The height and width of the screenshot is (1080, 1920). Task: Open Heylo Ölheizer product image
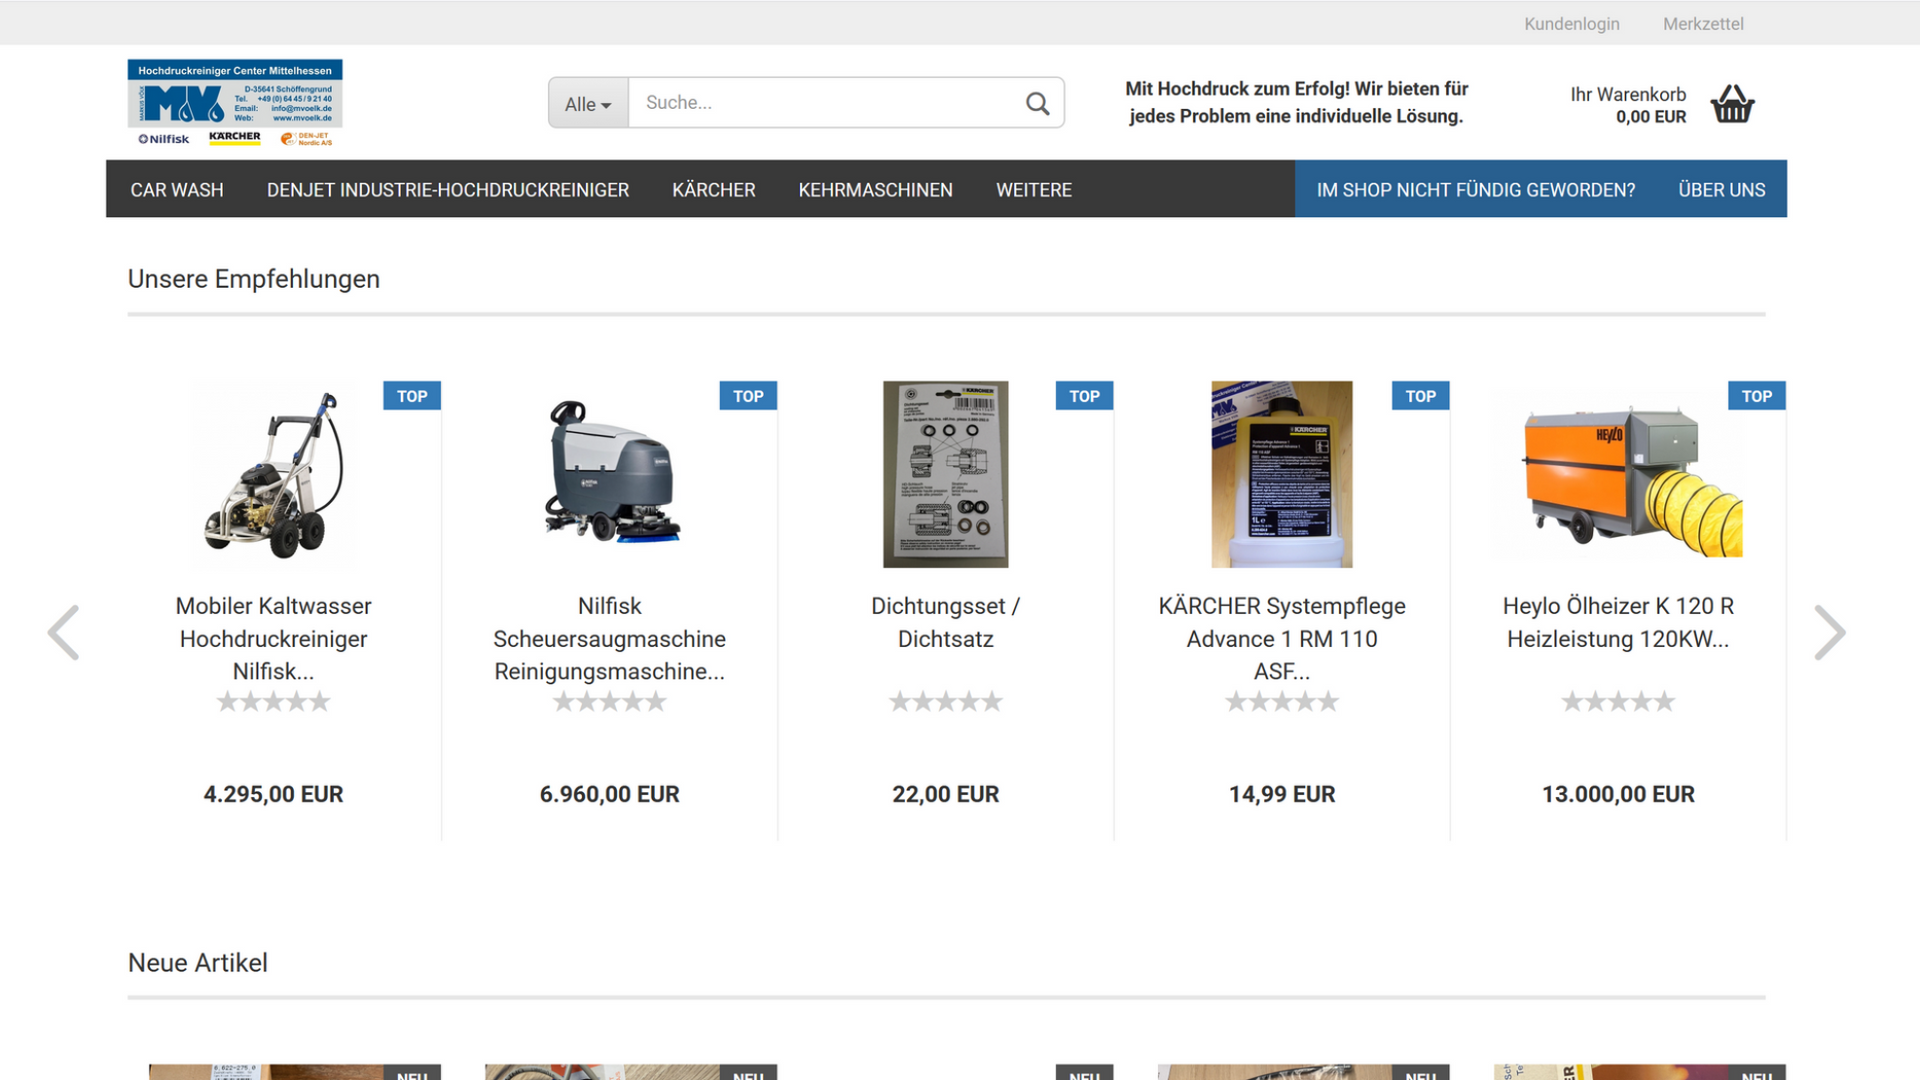click(1618, 474)
